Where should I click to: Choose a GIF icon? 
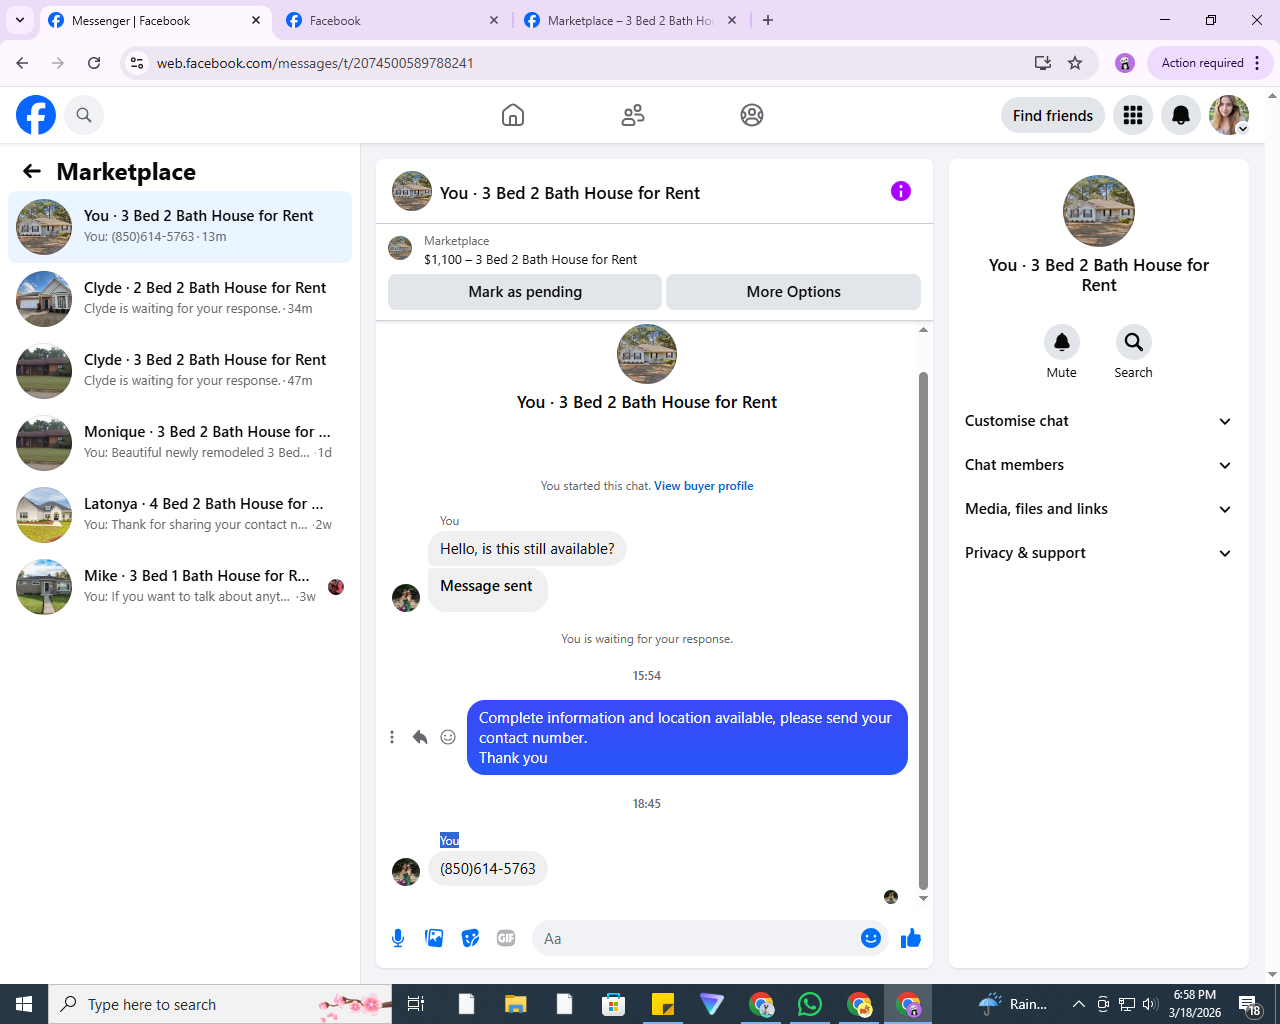click(x=506, y=938)
